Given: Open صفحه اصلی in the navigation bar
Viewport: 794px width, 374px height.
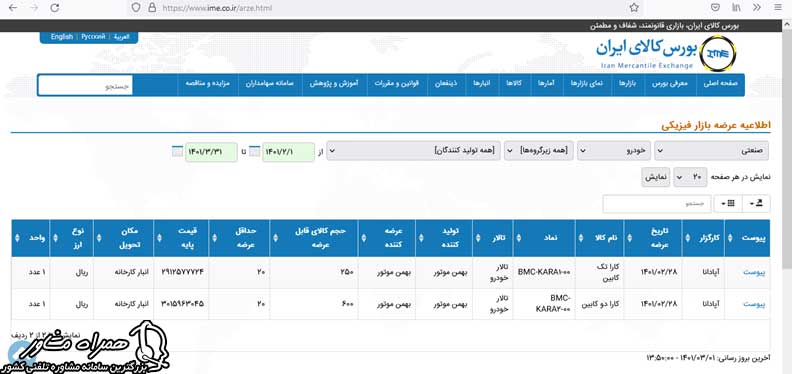Looking at the screenshot, I should (x=720, y=84).
